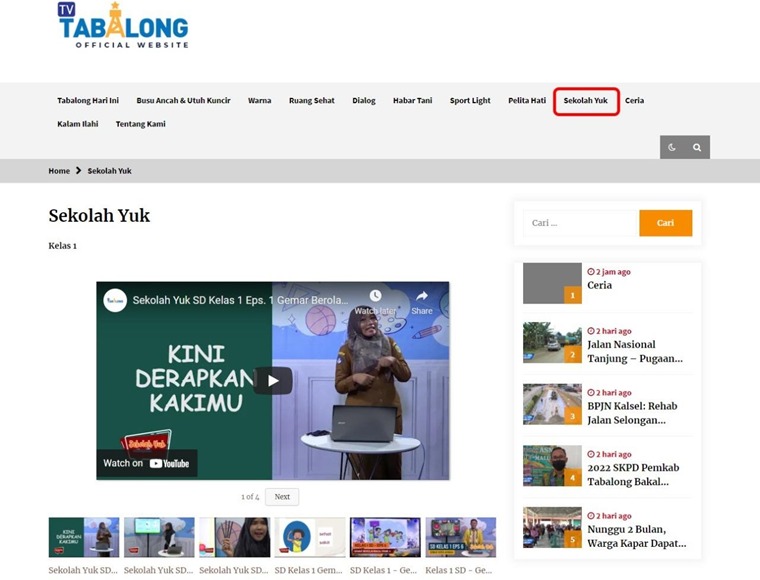Click the channel avatar in video header

point(115,300)
